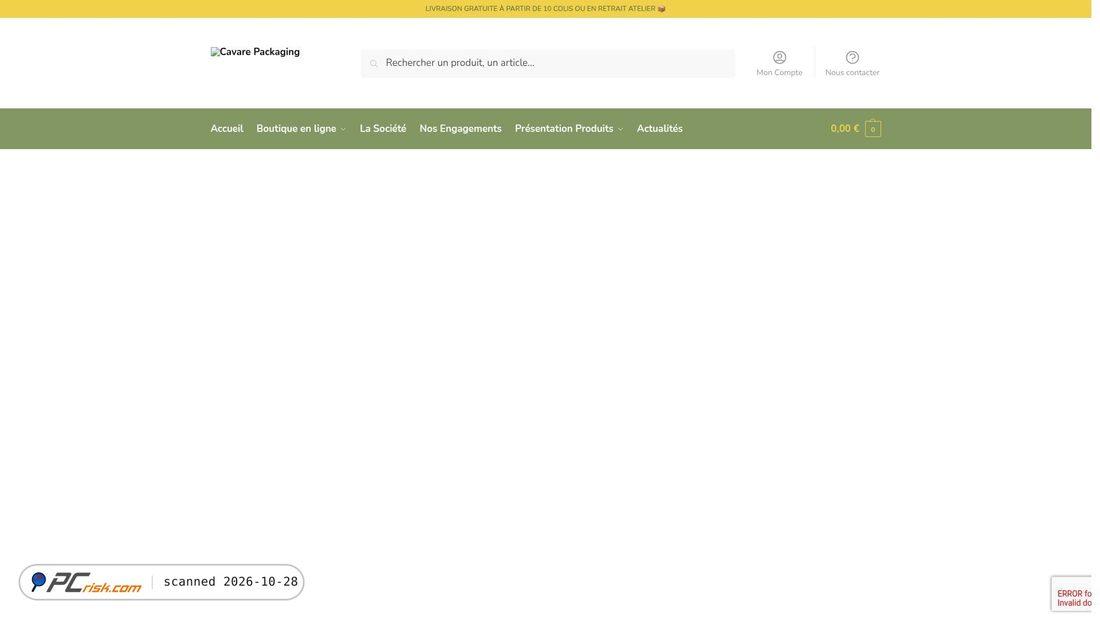Open Nos Engagements menu item
The image size is (1100, 619).
point(460,128)
